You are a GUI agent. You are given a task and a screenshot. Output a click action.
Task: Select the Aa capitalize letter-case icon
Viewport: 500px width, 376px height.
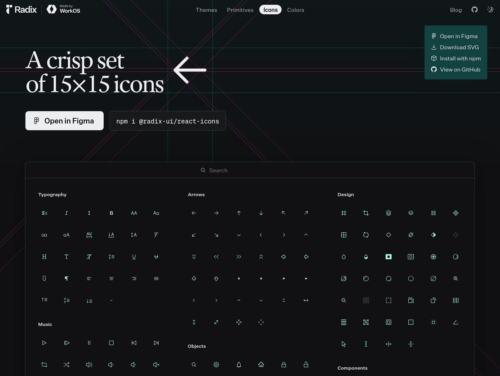coord(156,213)
